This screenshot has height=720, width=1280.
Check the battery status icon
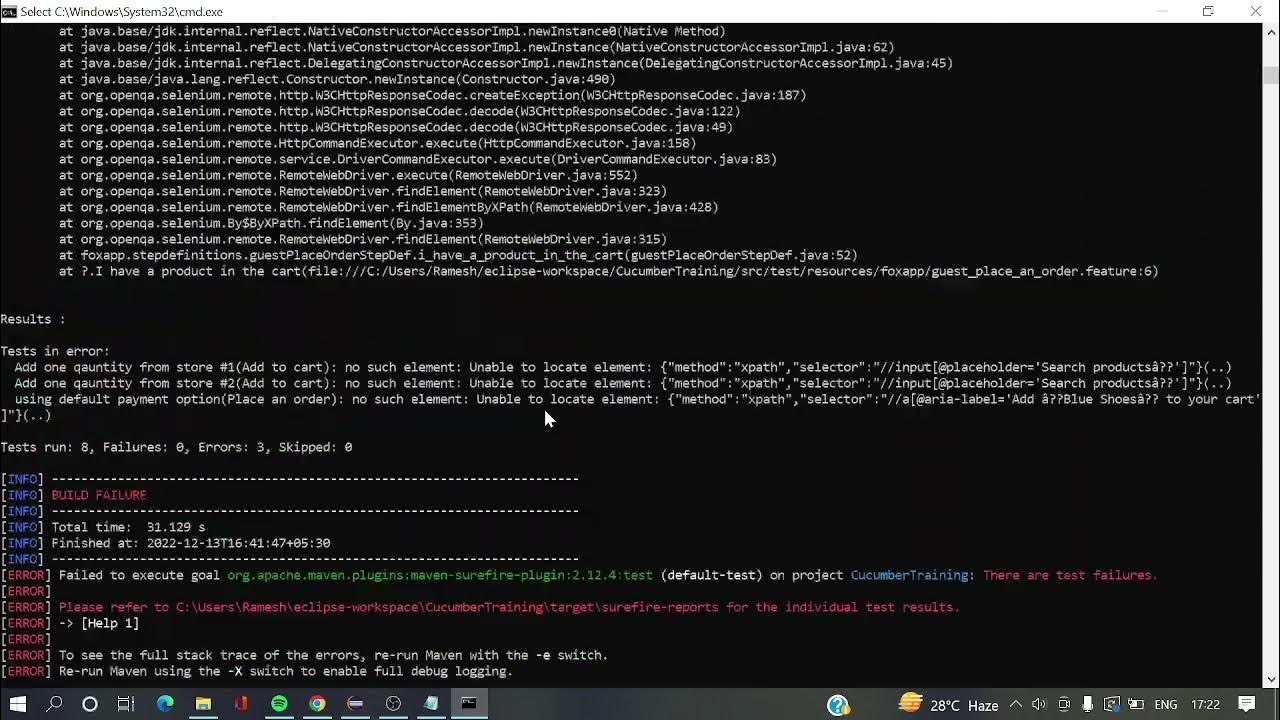[x=1135, y=704]
